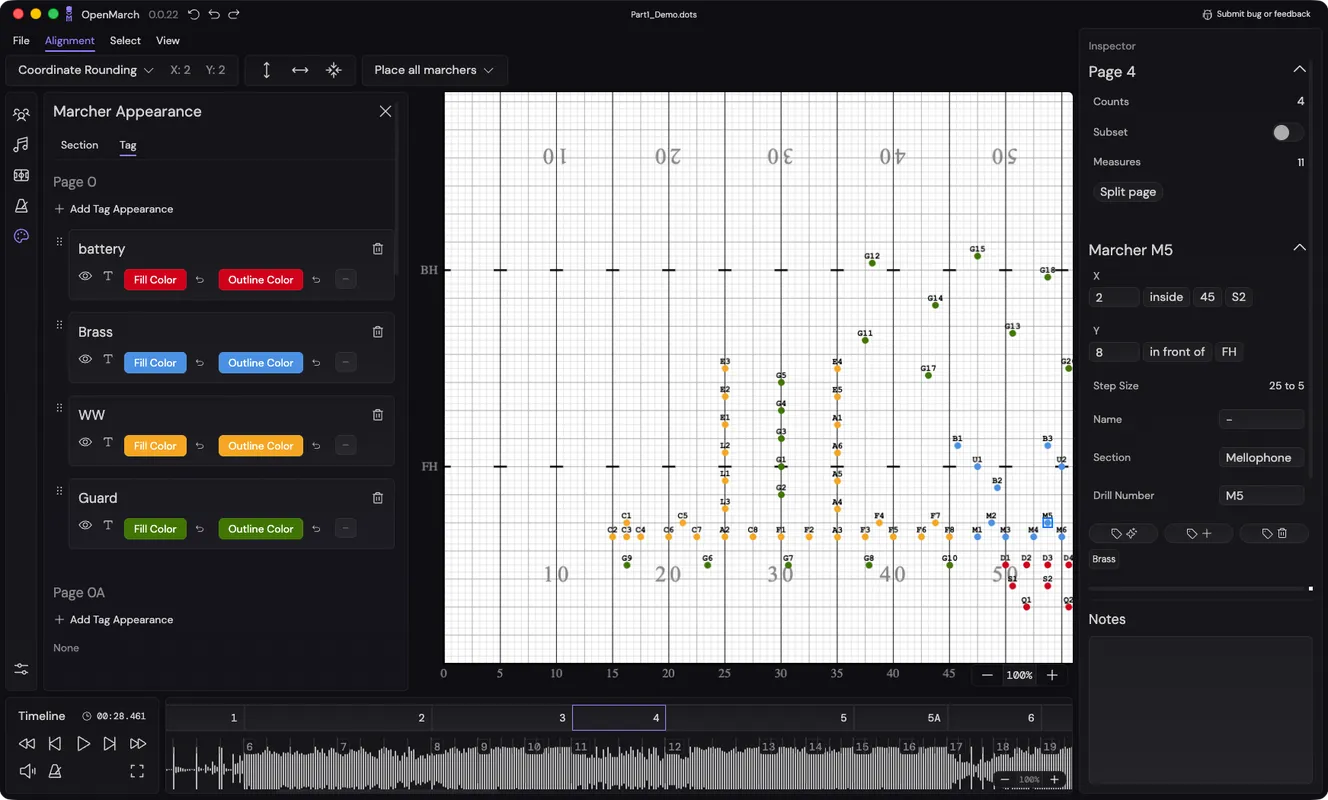Screen dimensions: 1328x800
Task: Redo the last action
Action: pos(234,14)
